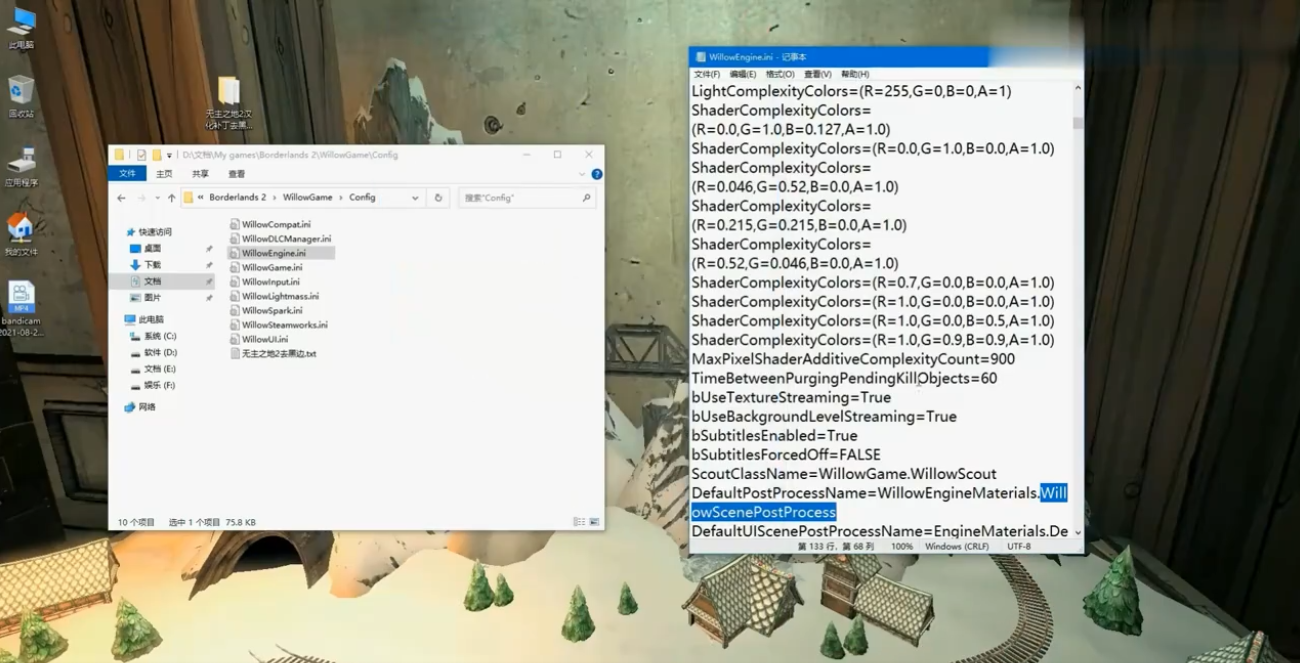The height and width of the screenshot is (663, 1300).
Task: Select the WillowUI.ini file icon
Action: [235, 339]
